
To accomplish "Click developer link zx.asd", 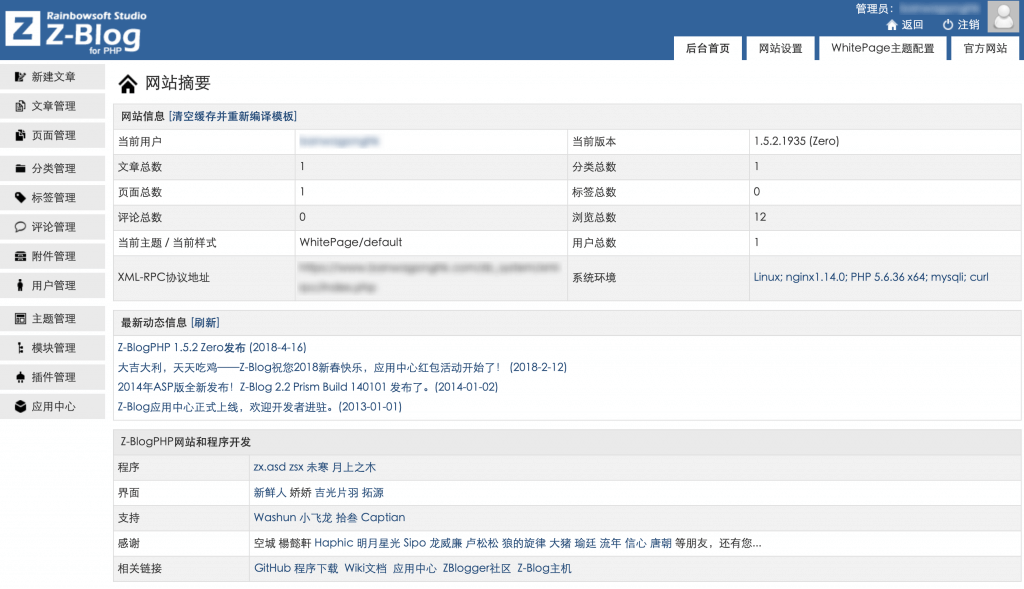I will [270, 467].
